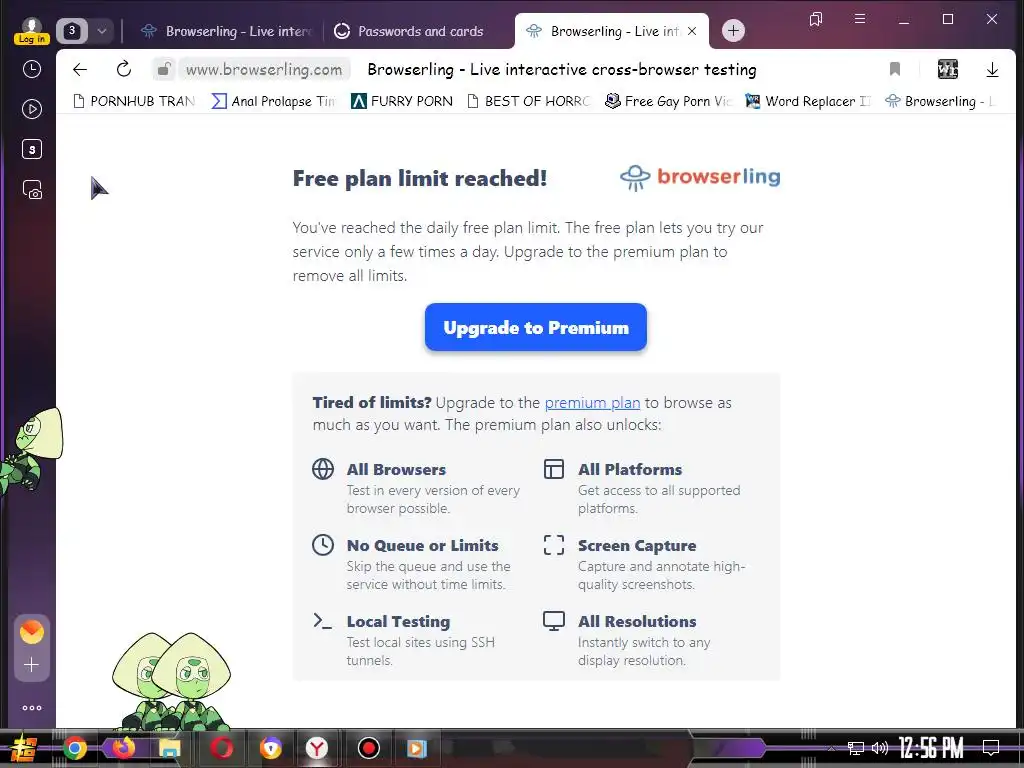This screenshot has height=768, width=1024.
Task: Close the active Browserling tab
Action: 692,31
